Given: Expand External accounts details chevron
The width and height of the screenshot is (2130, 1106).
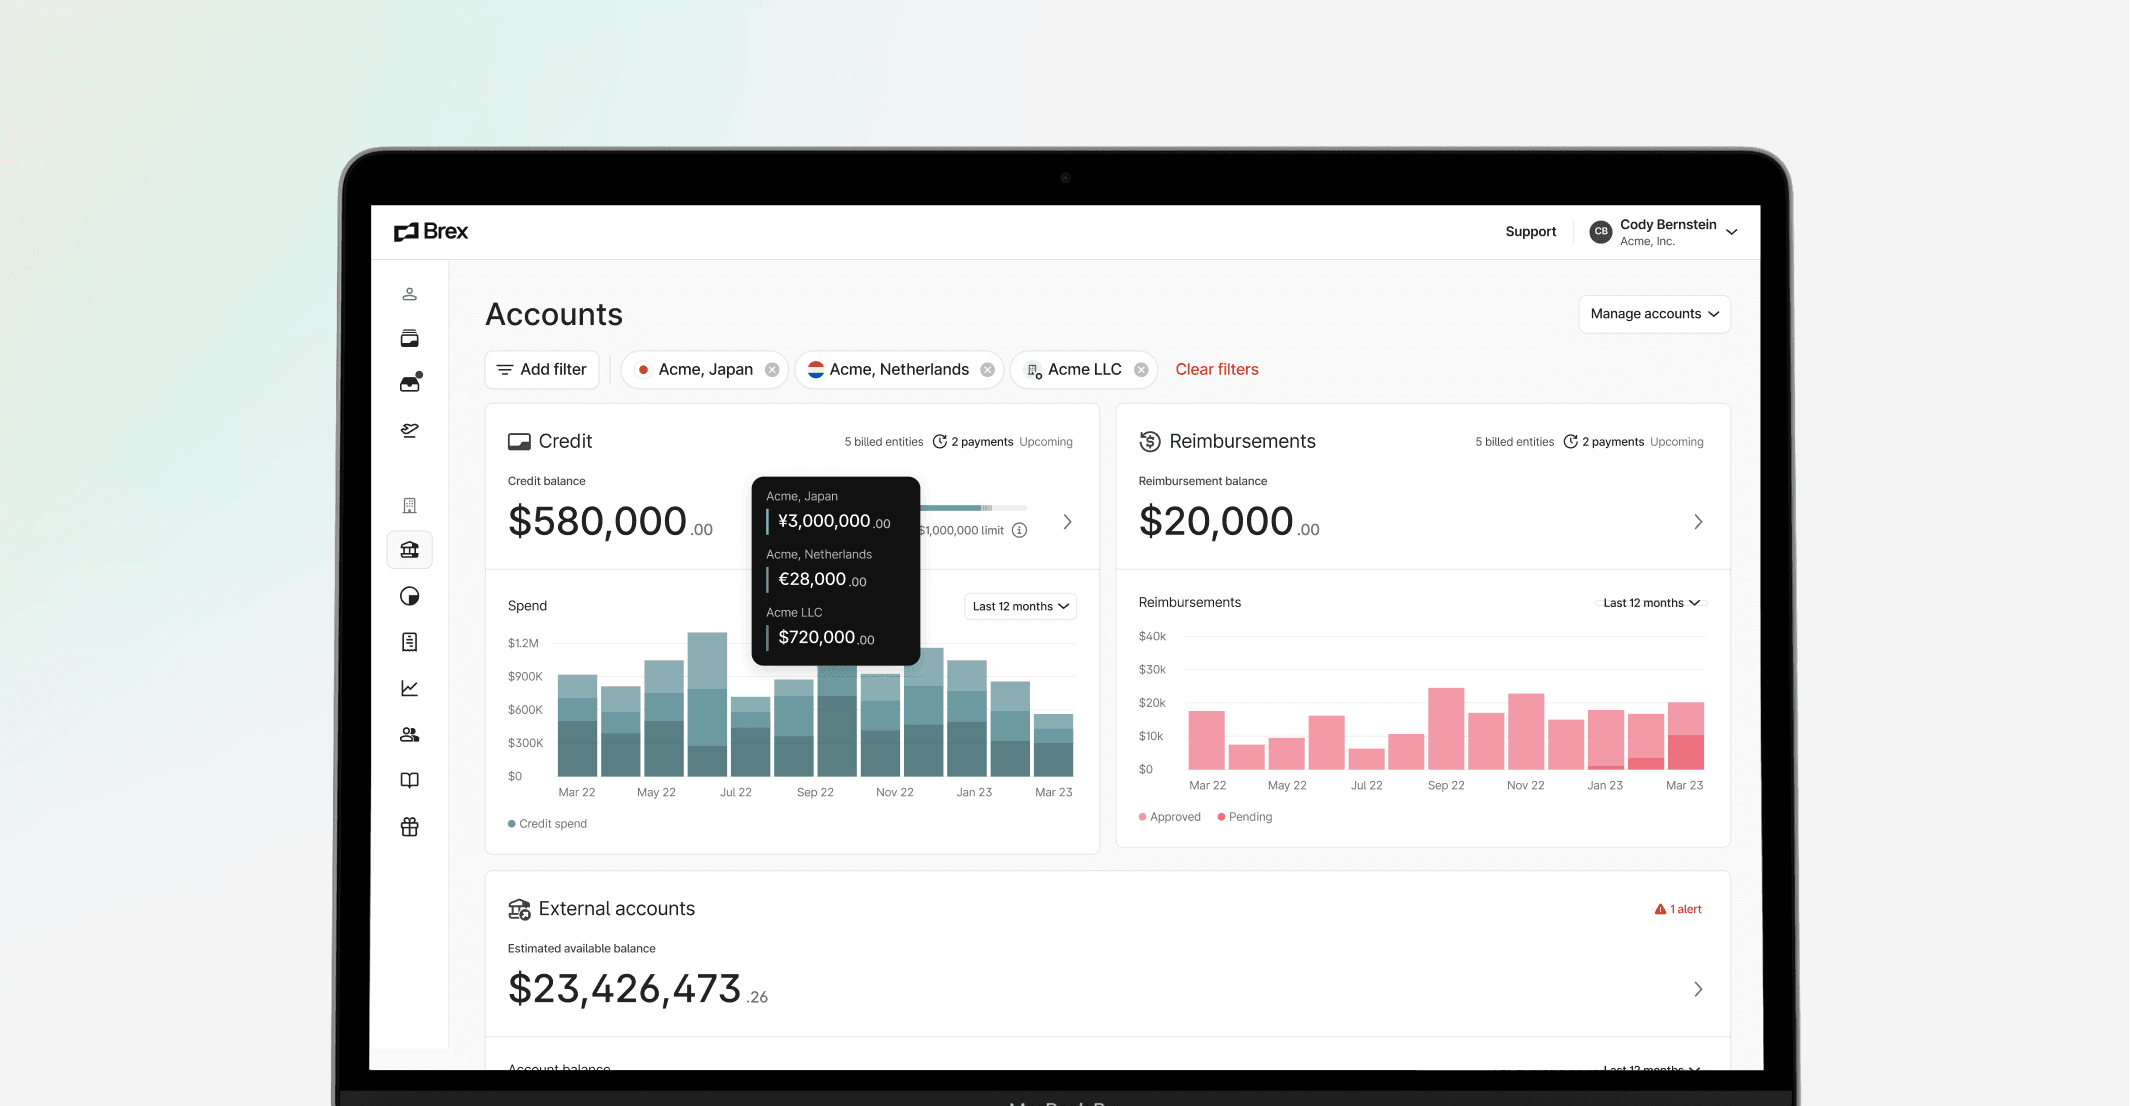Looking at the screenshot, I should pos(1698,989).
